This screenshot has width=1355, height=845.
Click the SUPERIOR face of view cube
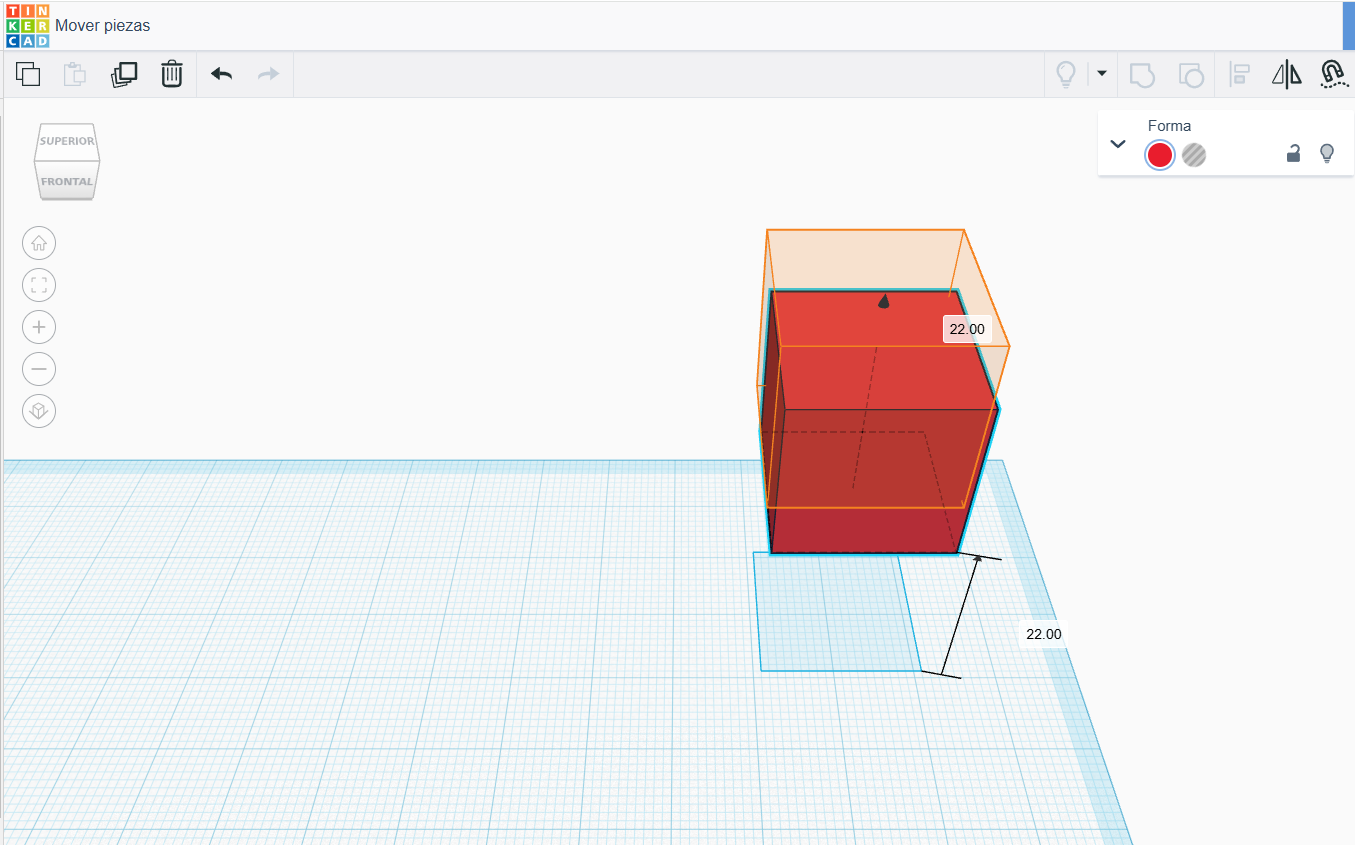[x=67, y=141]
